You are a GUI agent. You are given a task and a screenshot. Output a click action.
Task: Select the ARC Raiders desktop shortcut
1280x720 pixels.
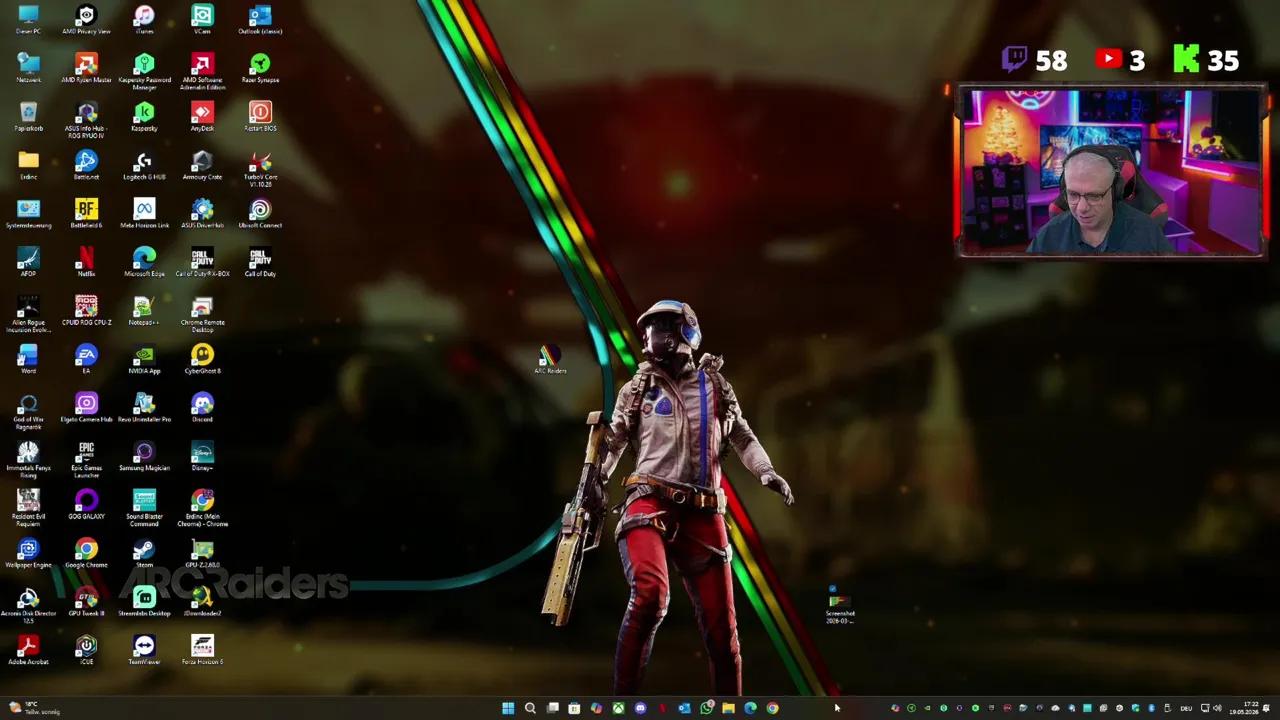pos(549,361)
